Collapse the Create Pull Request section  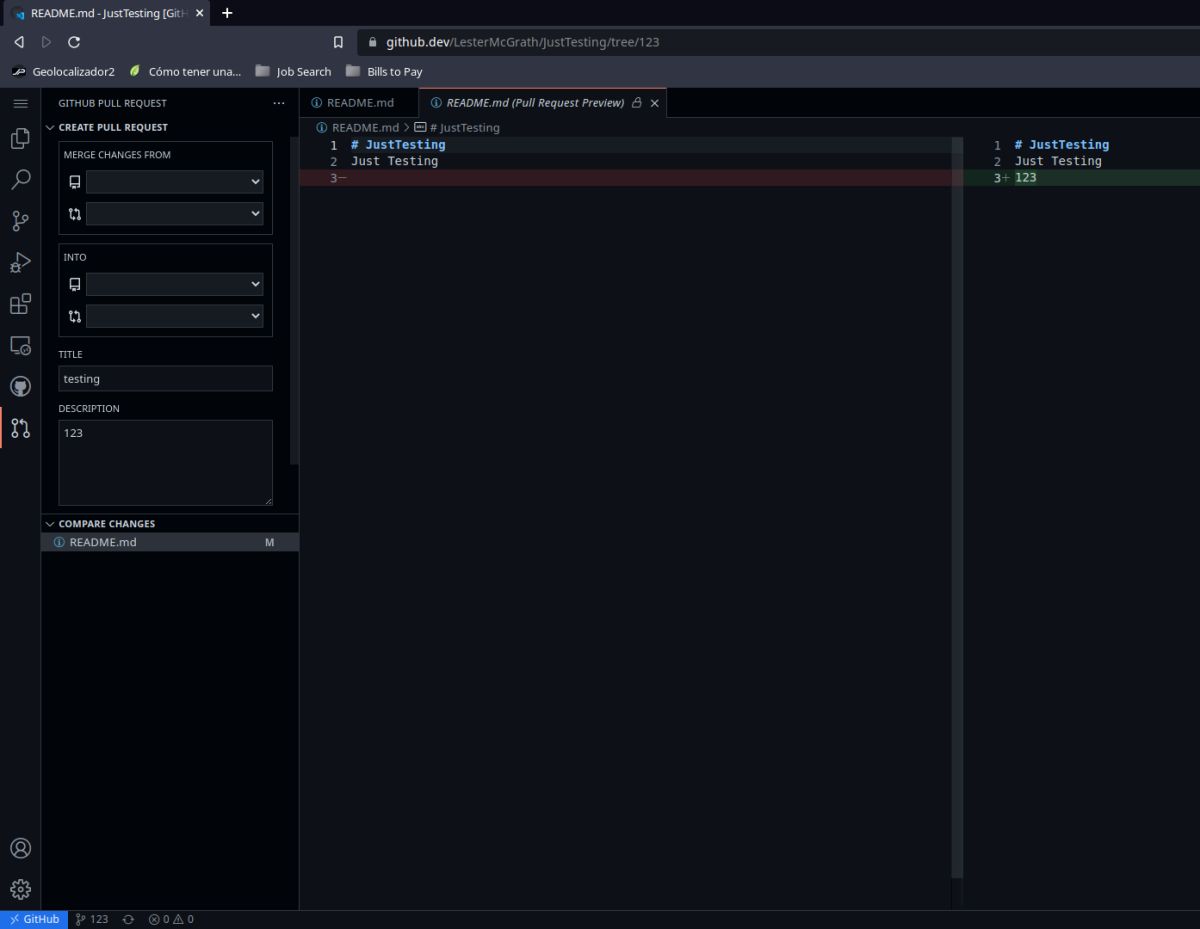point(51,127)
